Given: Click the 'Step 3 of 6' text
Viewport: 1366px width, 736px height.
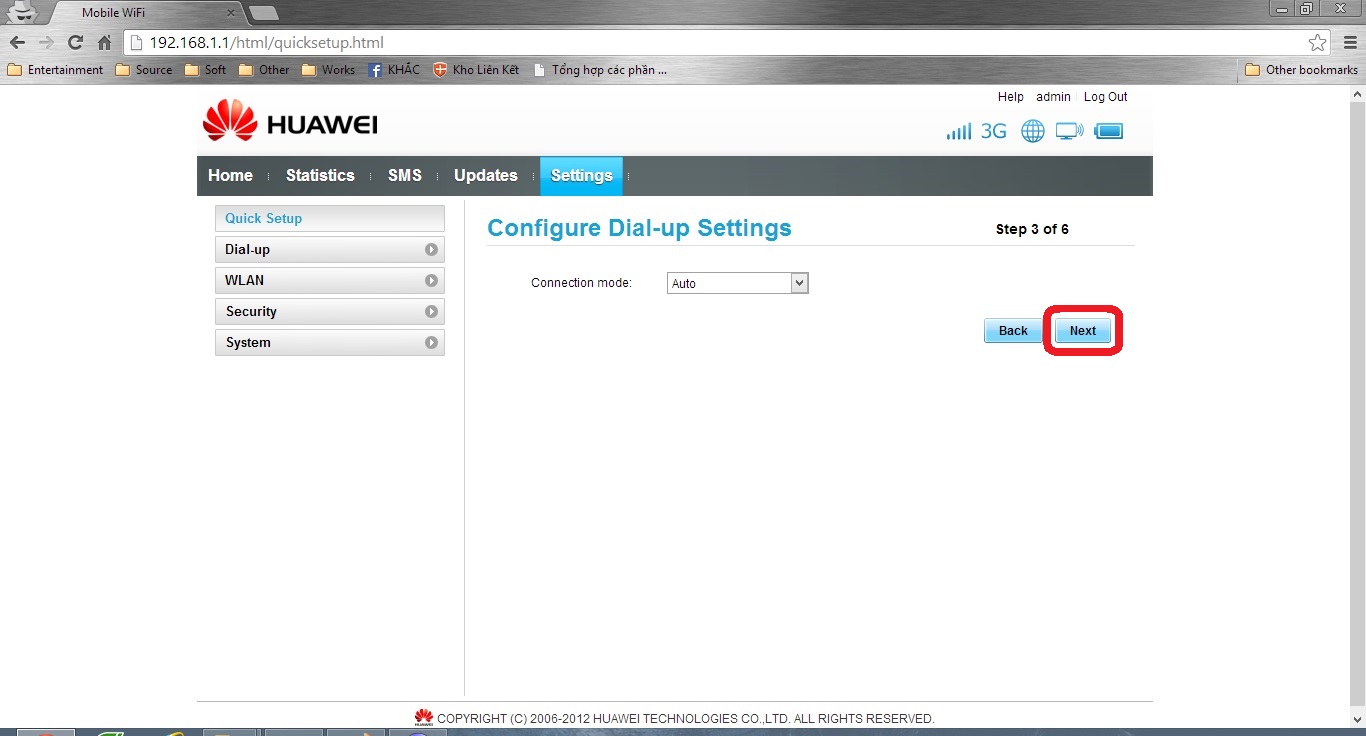Looking at the screenshot, I should [x=1032, y=229].
